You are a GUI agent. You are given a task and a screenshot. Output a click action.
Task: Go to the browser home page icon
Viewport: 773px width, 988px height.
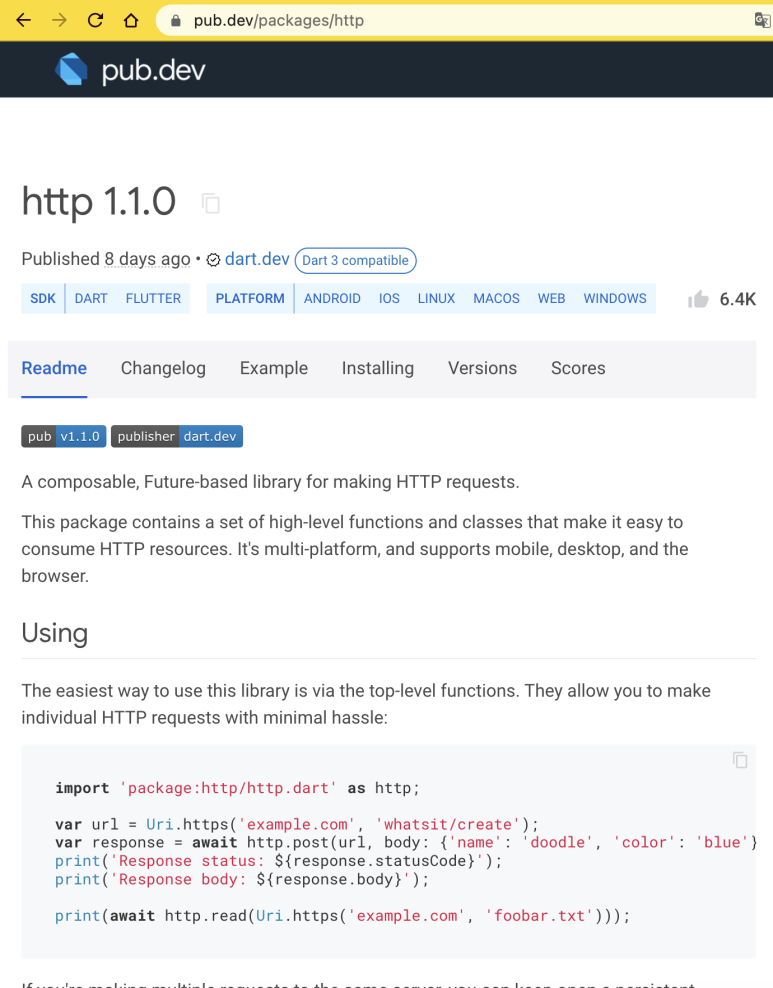(x=131, y=21)
